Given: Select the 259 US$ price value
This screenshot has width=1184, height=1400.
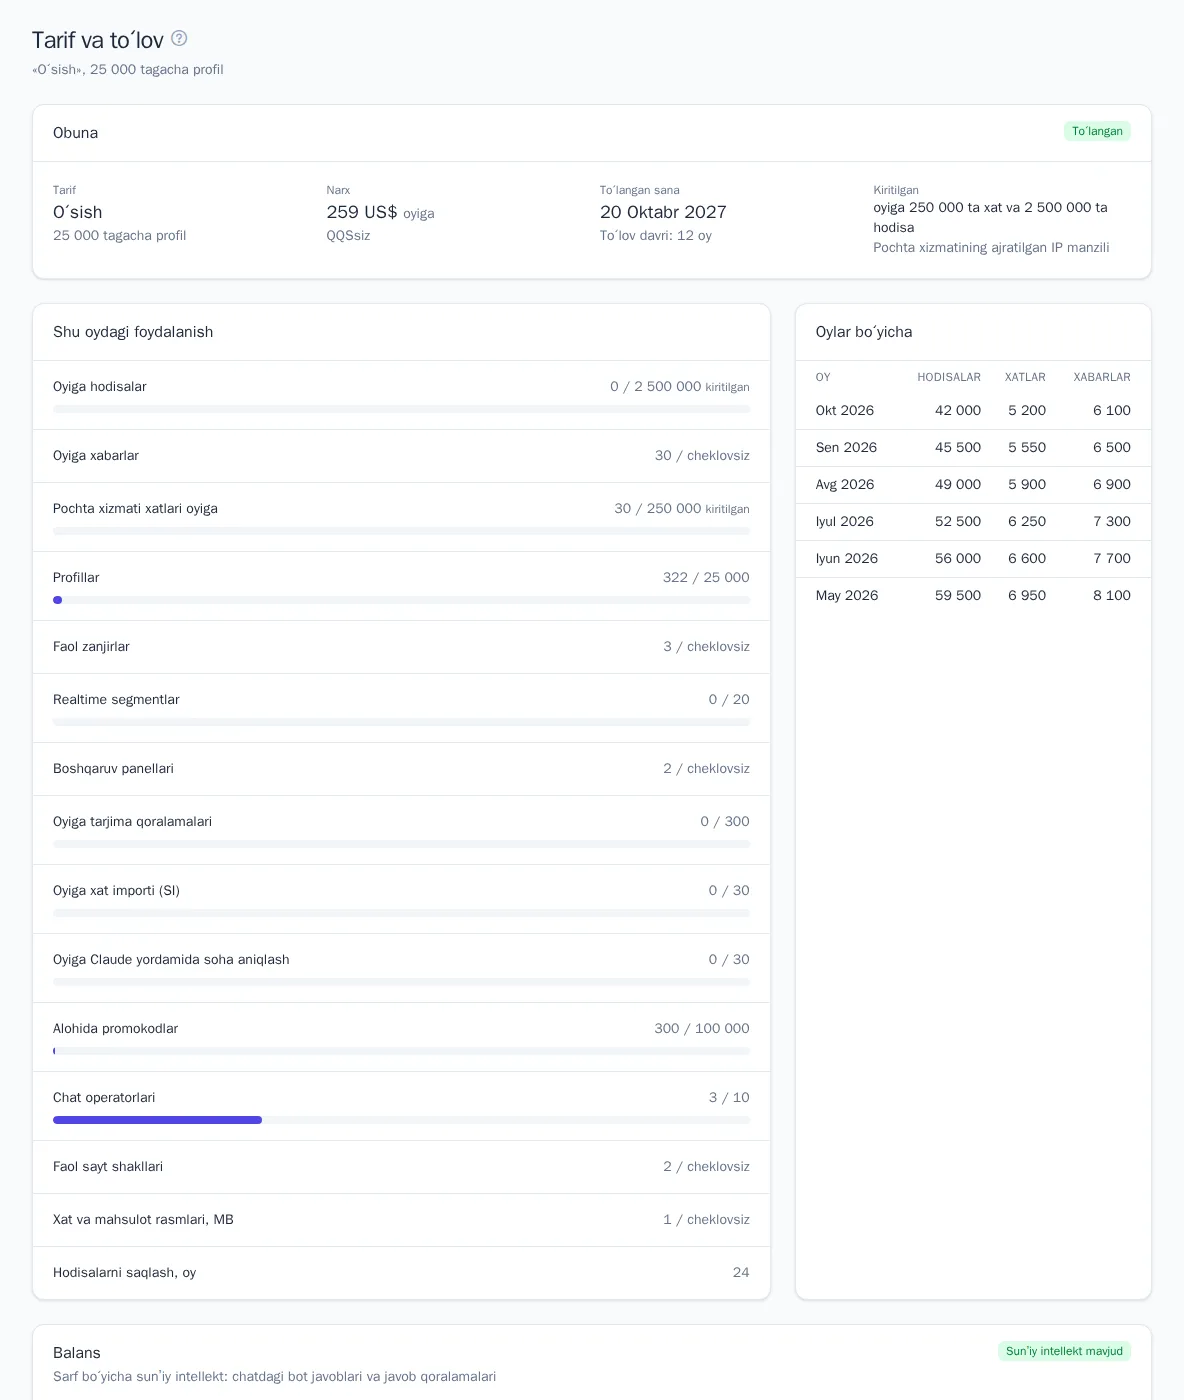Looking at the screenshot, I should 362,212.
